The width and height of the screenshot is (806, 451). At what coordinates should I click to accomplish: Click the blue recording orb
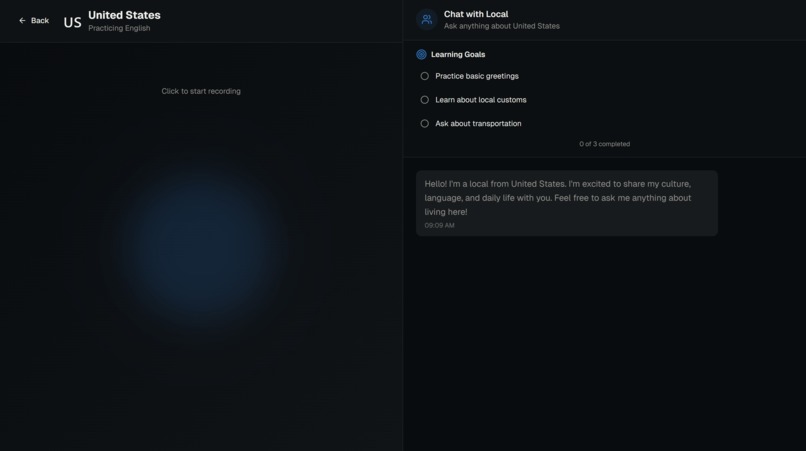201,247
